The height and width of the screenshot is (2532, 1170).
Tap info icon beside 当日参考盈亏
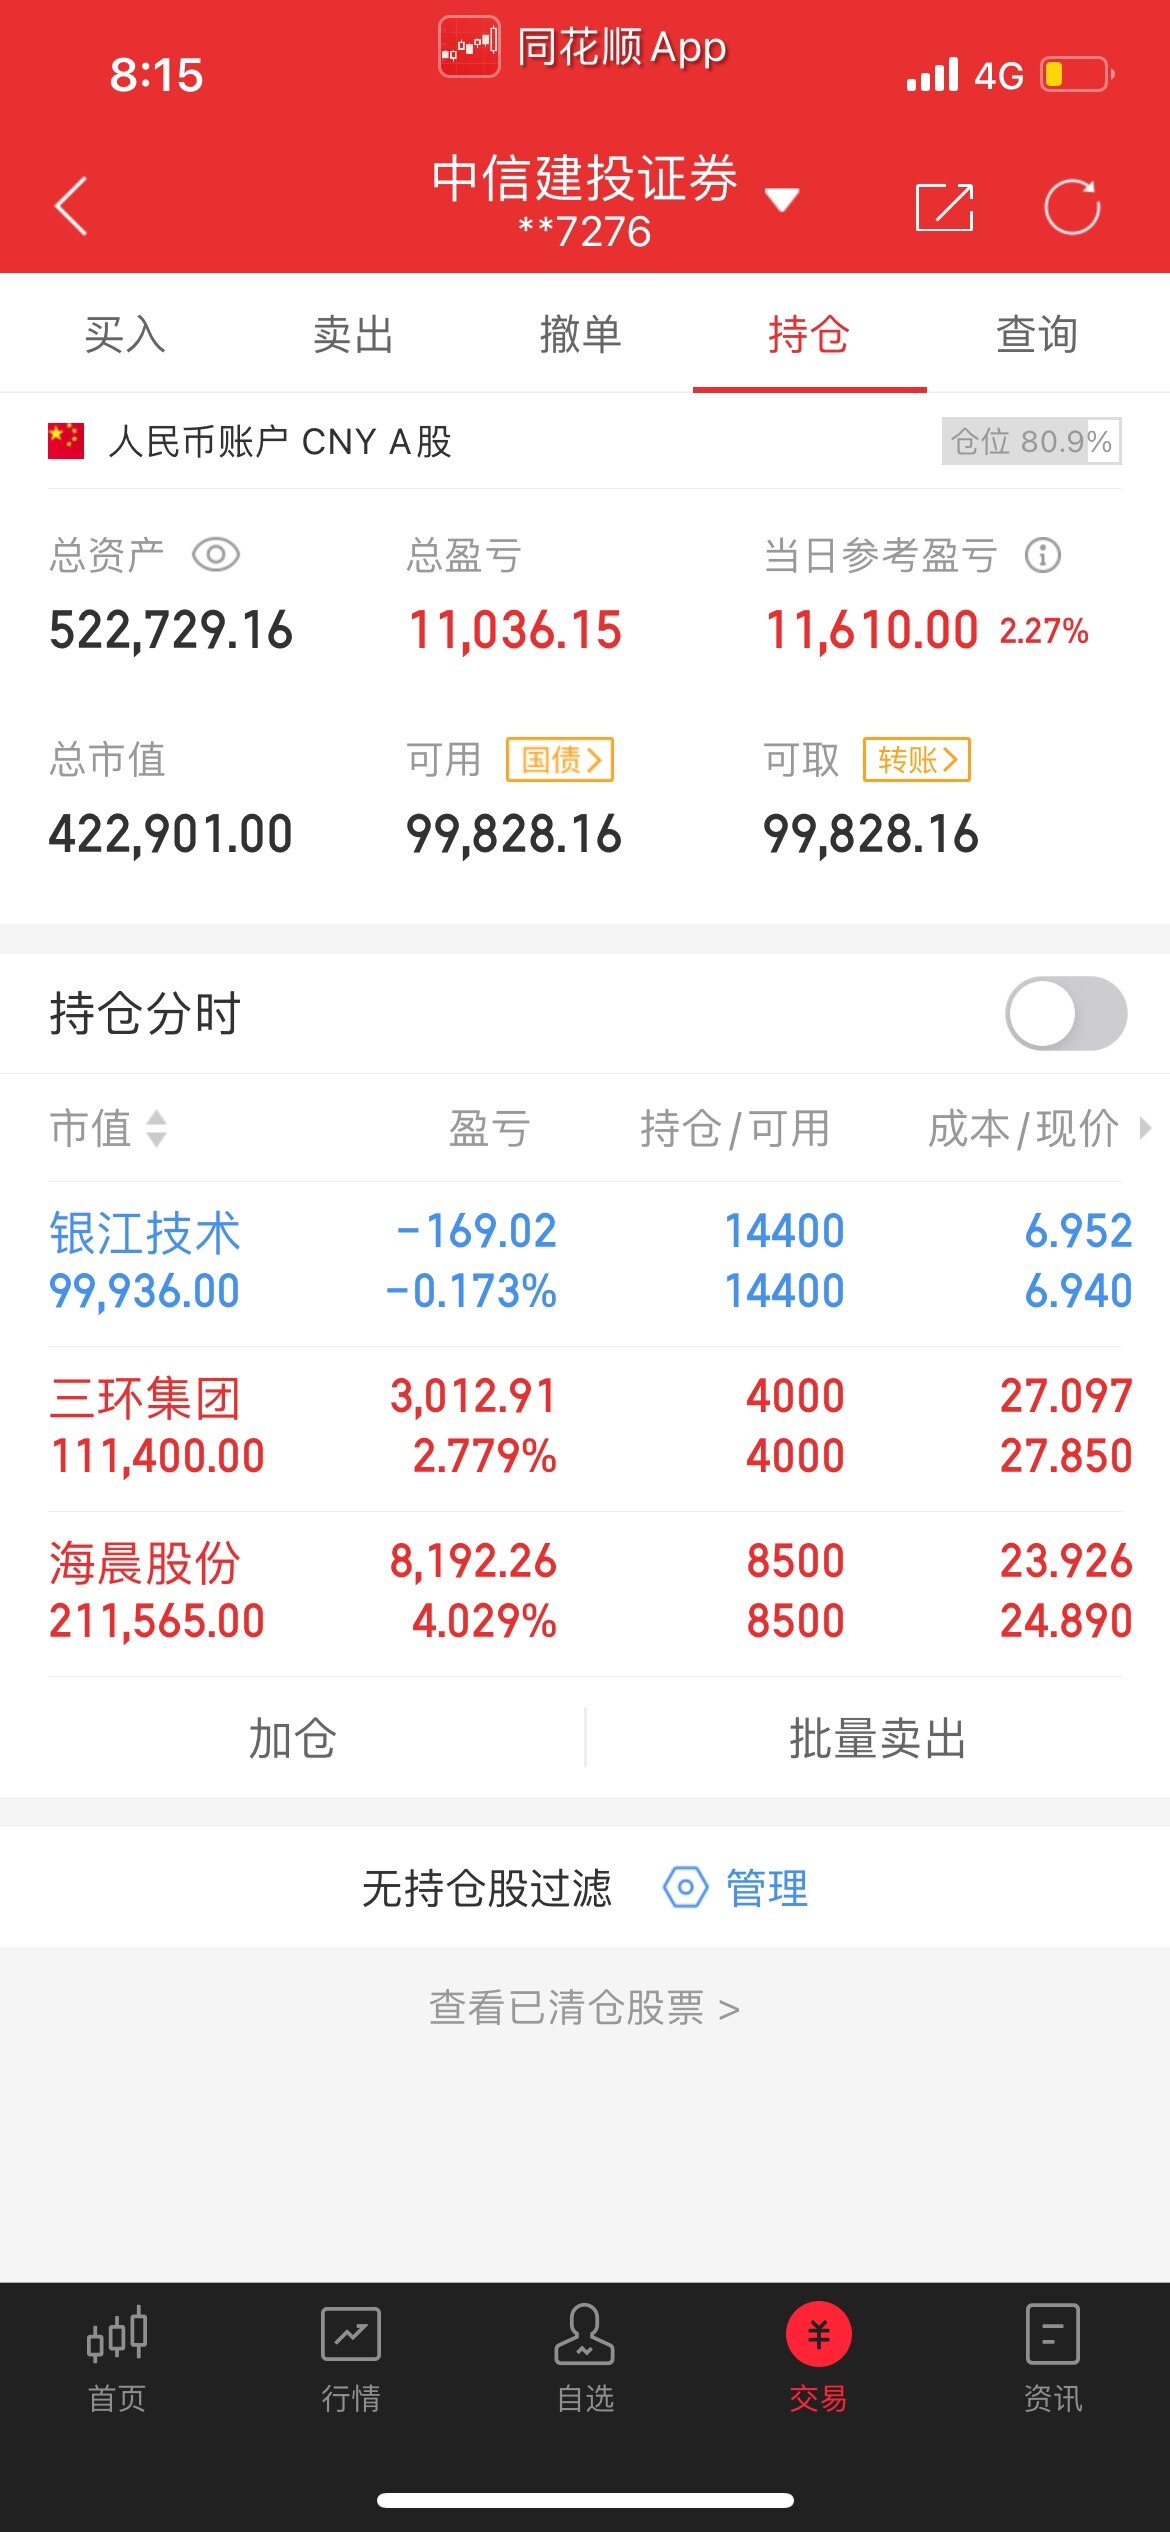(1042, 555)
